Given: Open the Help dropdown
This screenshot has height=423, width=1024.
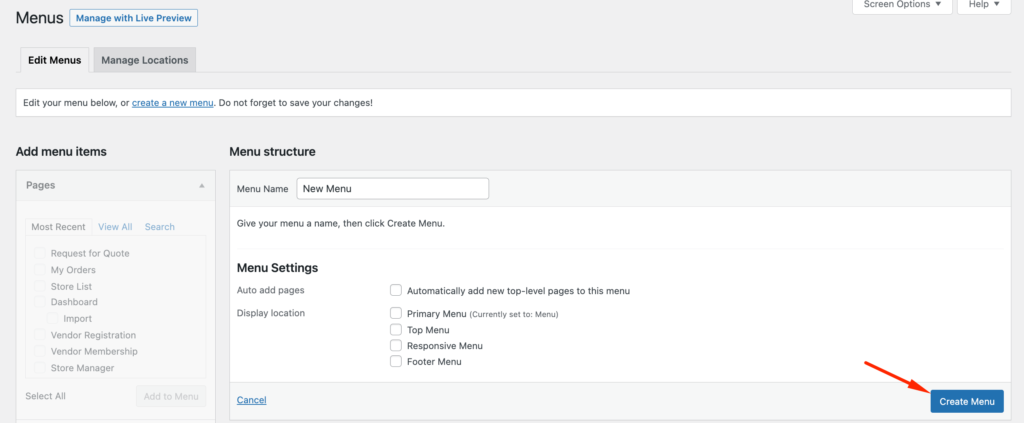Looking at the screenshot, I should tap(984, 5).
